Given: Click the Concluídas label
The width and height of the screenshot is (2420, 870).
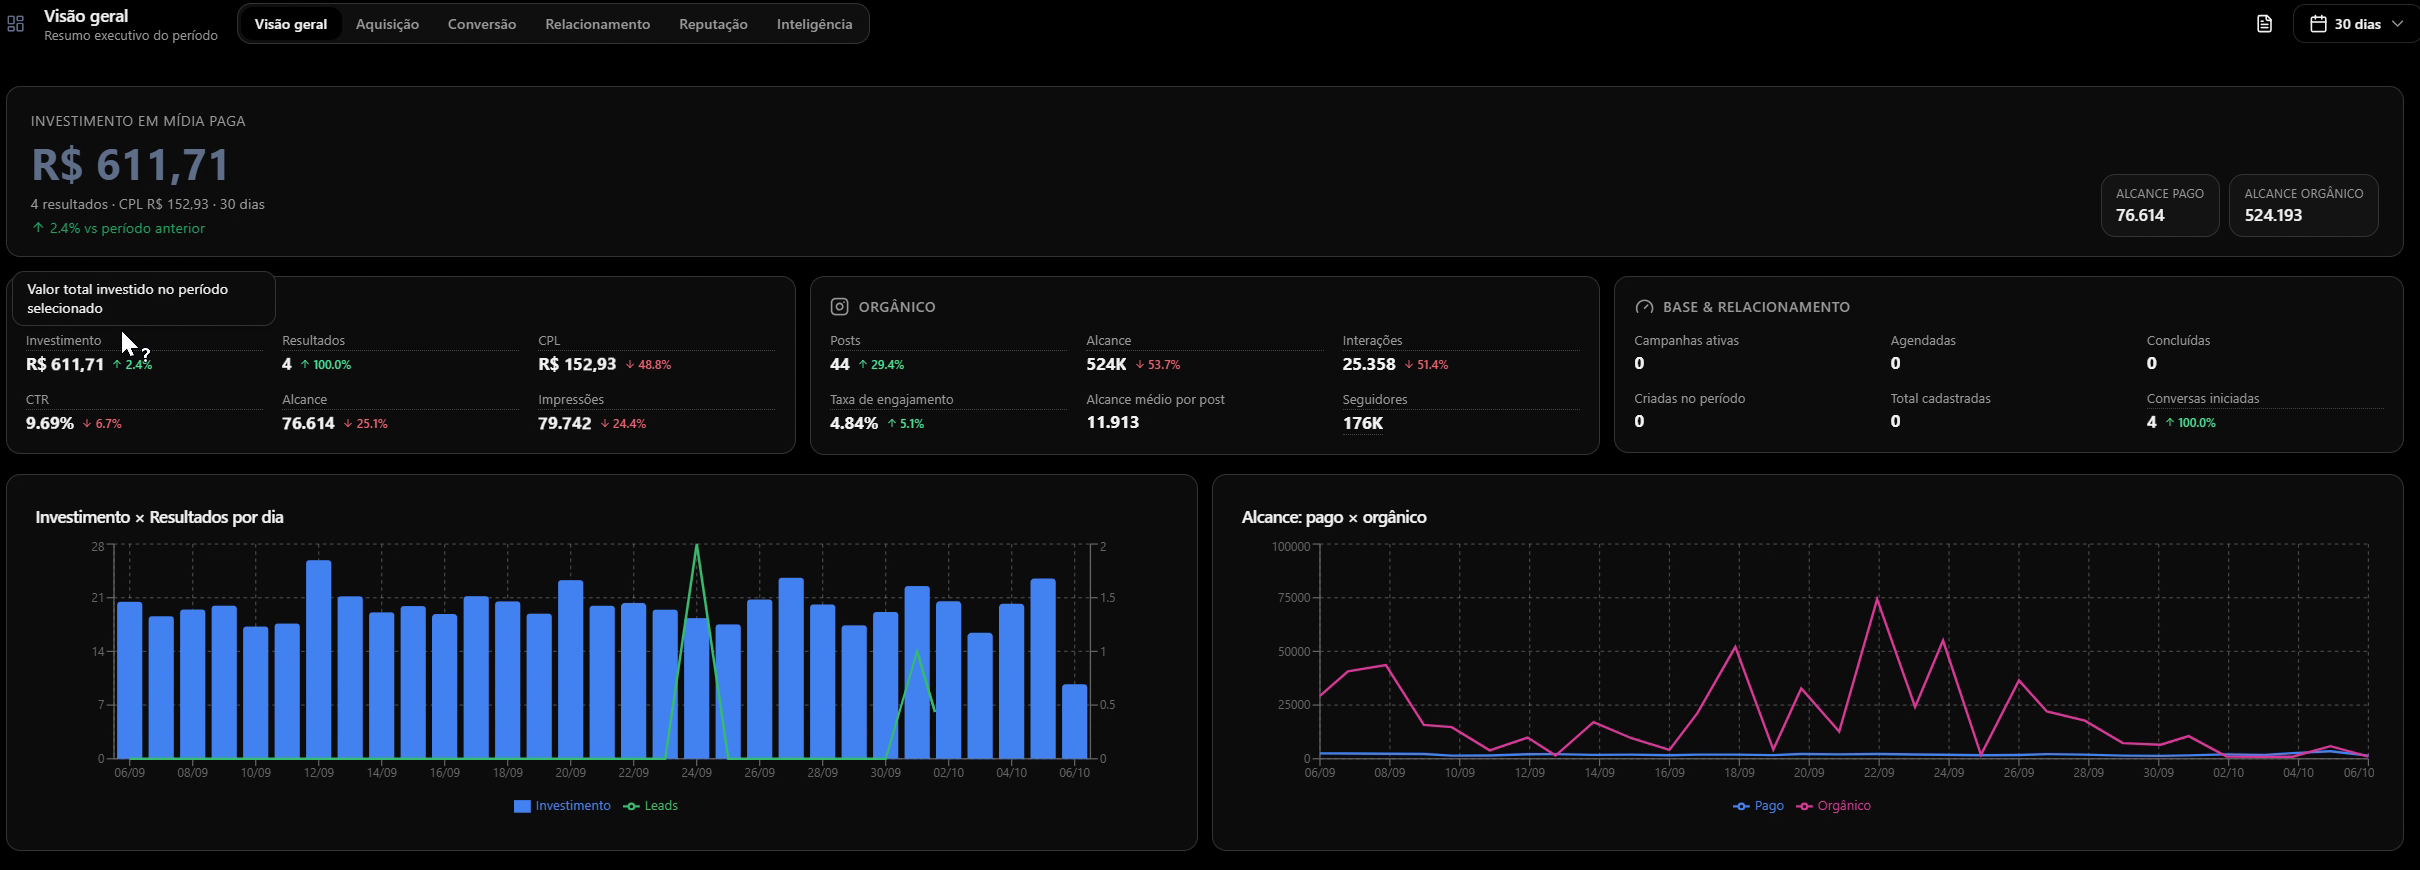Looking at the screenshot, I should tap(2178, 341).
